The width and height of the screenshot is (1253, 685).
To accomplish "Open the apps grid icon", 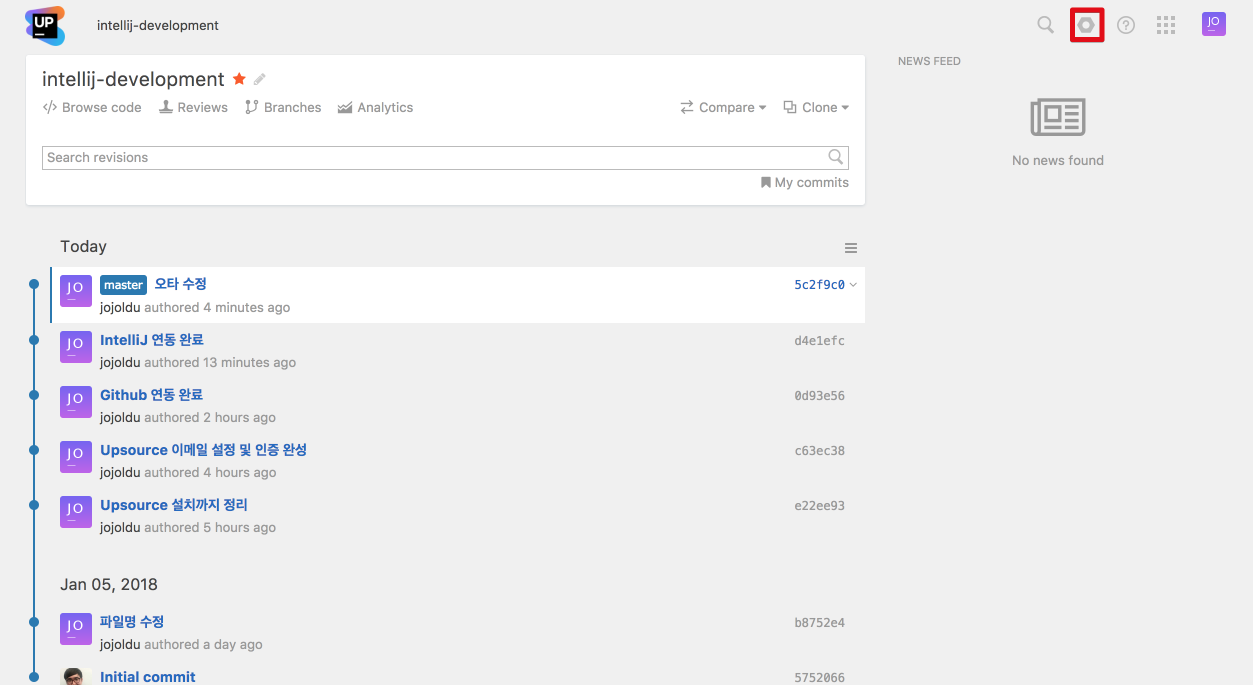I will point(1166,25).
